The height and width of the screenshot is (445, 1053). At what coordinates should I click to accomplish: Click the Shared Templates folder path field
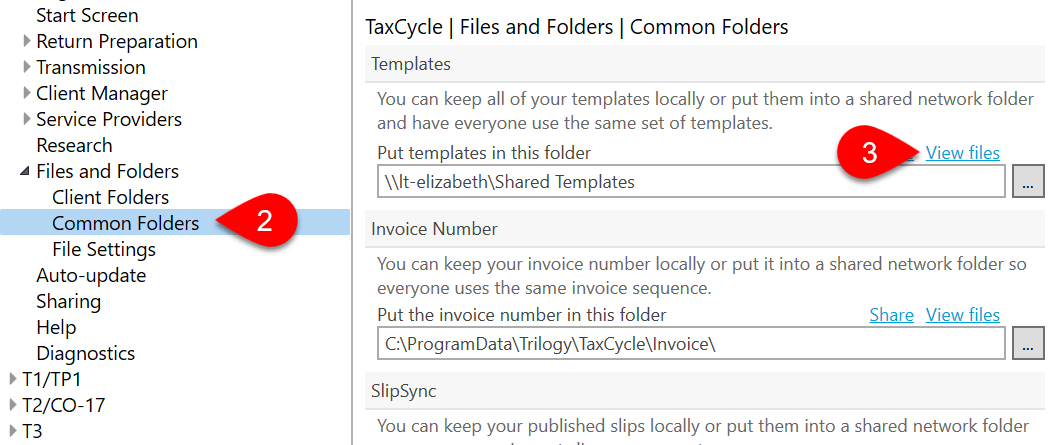[x=691, y=182]
